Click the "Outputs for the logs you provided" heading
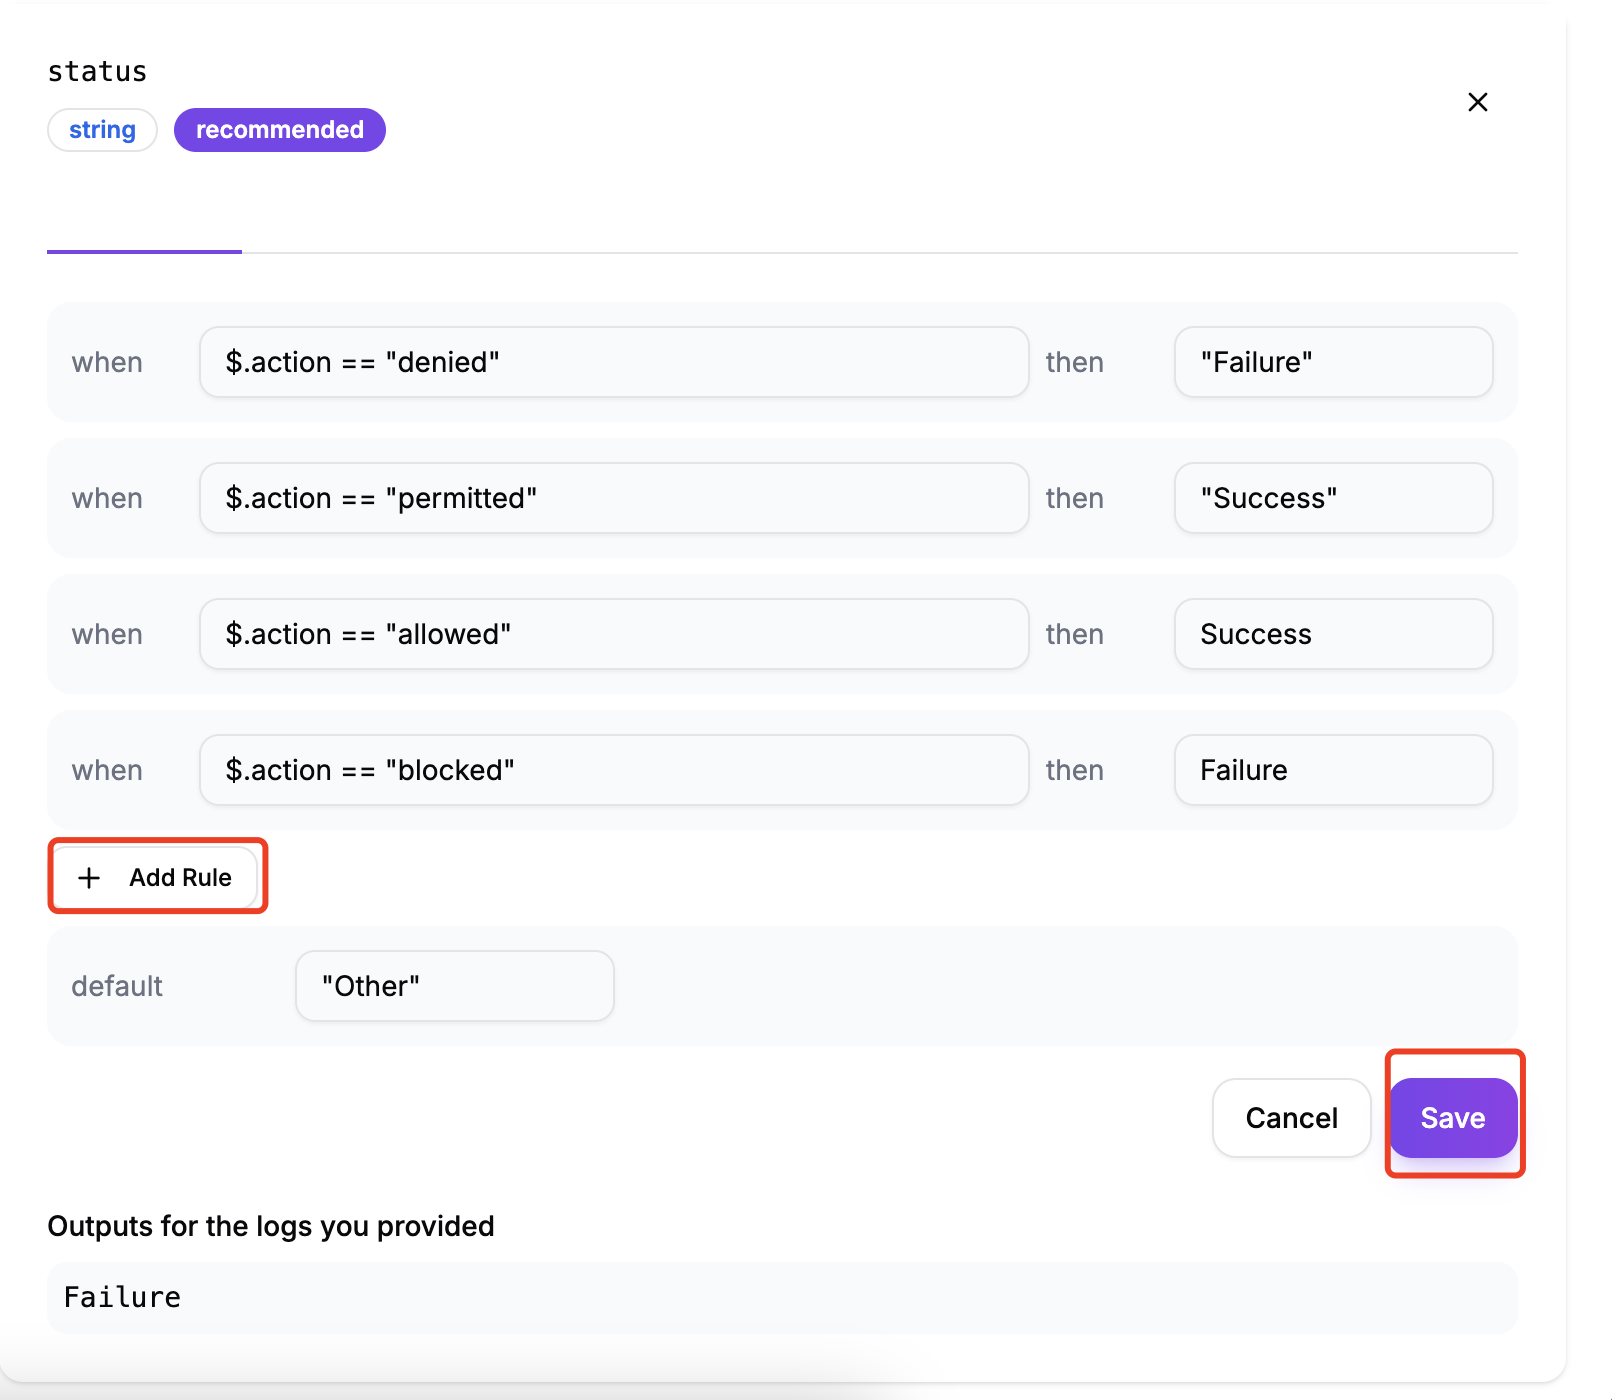Viewport: 1612px width, 1400px height. tap(271, 1226)
